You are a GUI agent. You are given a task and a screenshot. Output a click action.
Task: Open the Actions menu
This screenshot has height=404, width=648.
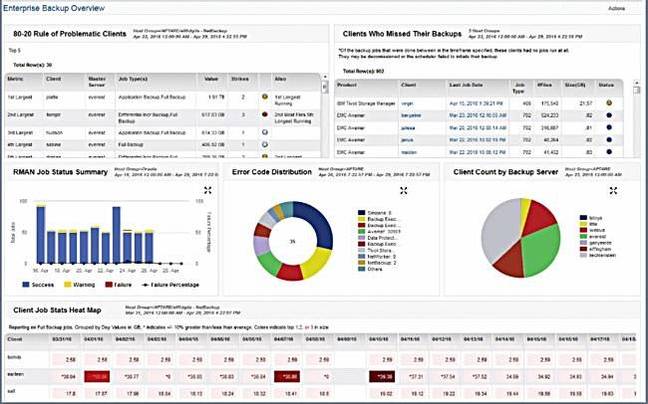coord(617,8)
